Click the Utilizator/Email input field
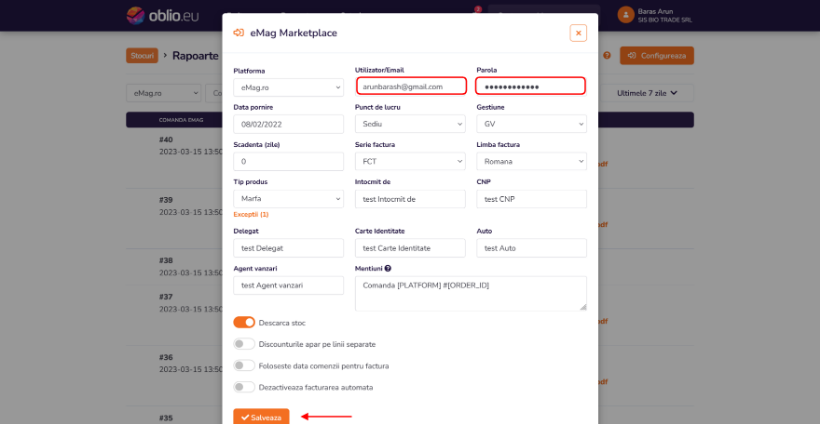 (x=411, y=86)
